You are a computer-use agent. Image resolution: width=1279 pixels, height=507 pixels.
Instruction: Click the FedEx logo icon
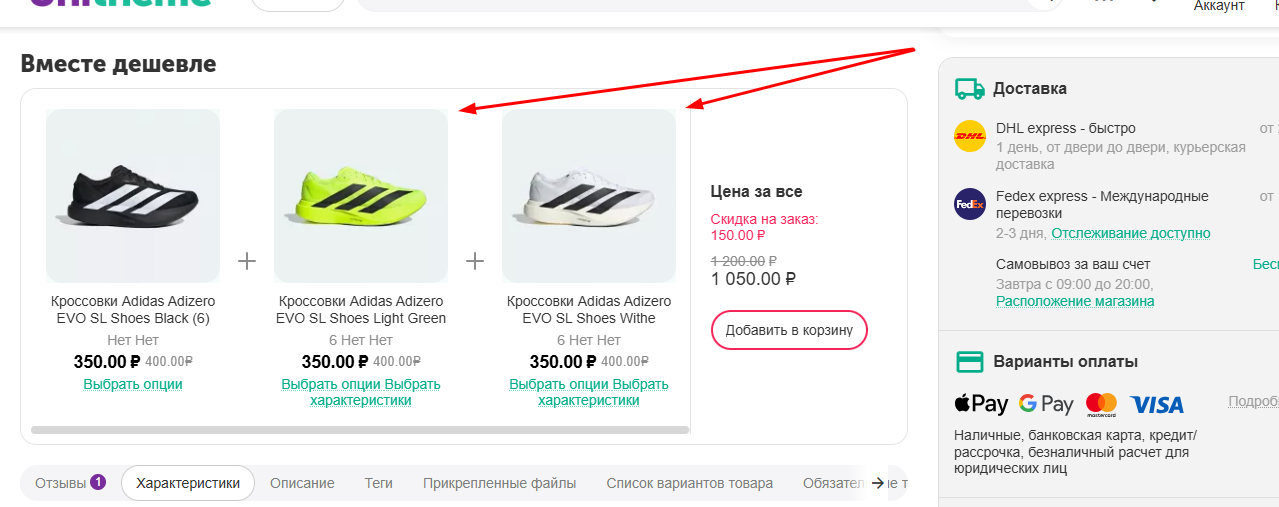[x=970, y=204]
